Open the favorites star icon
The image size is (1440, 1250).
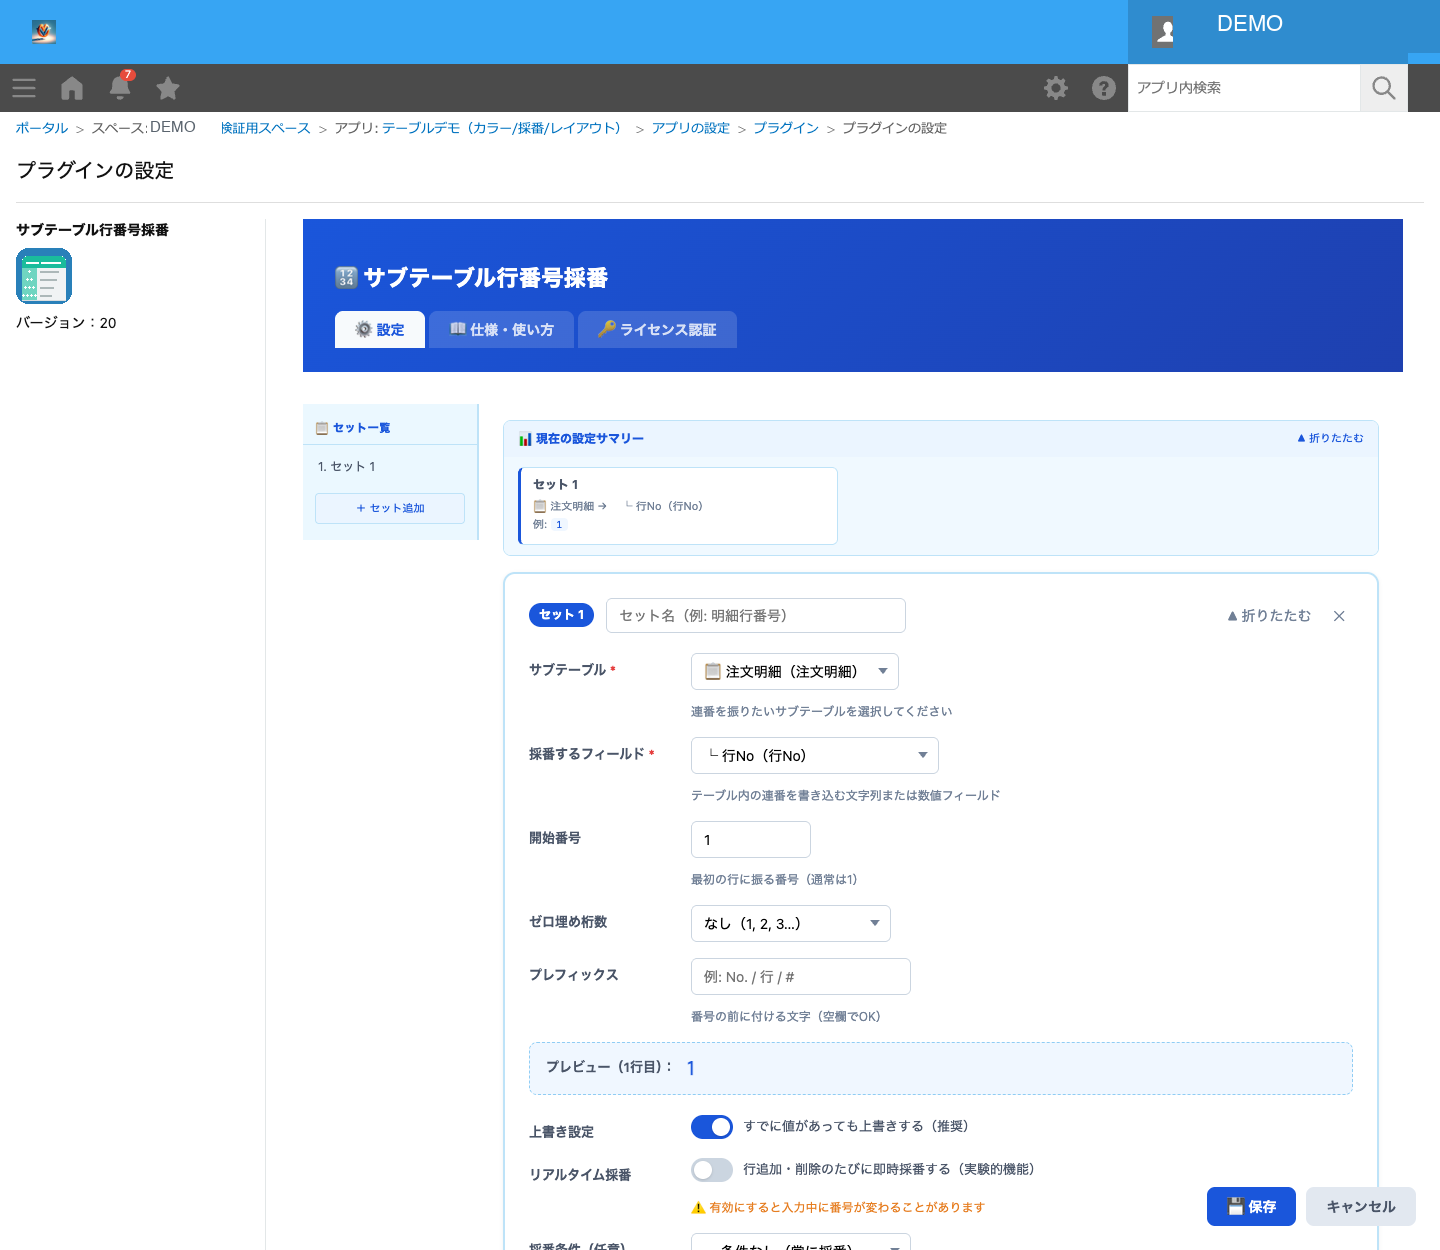point(168,88)
